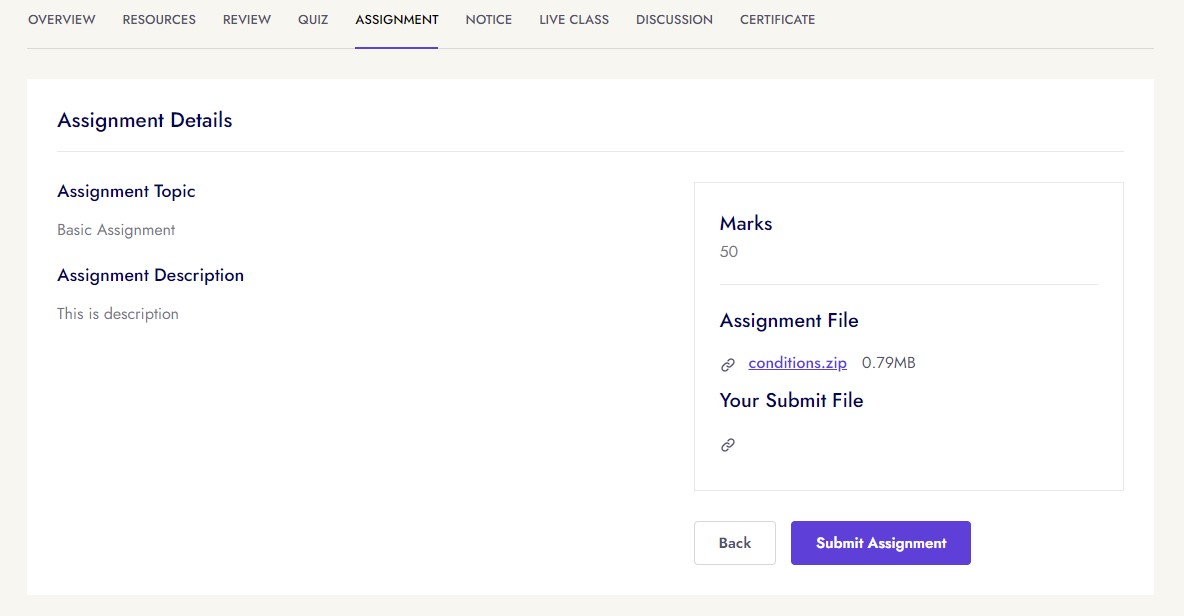Select the Quiz tab

(x=313, y=20)
